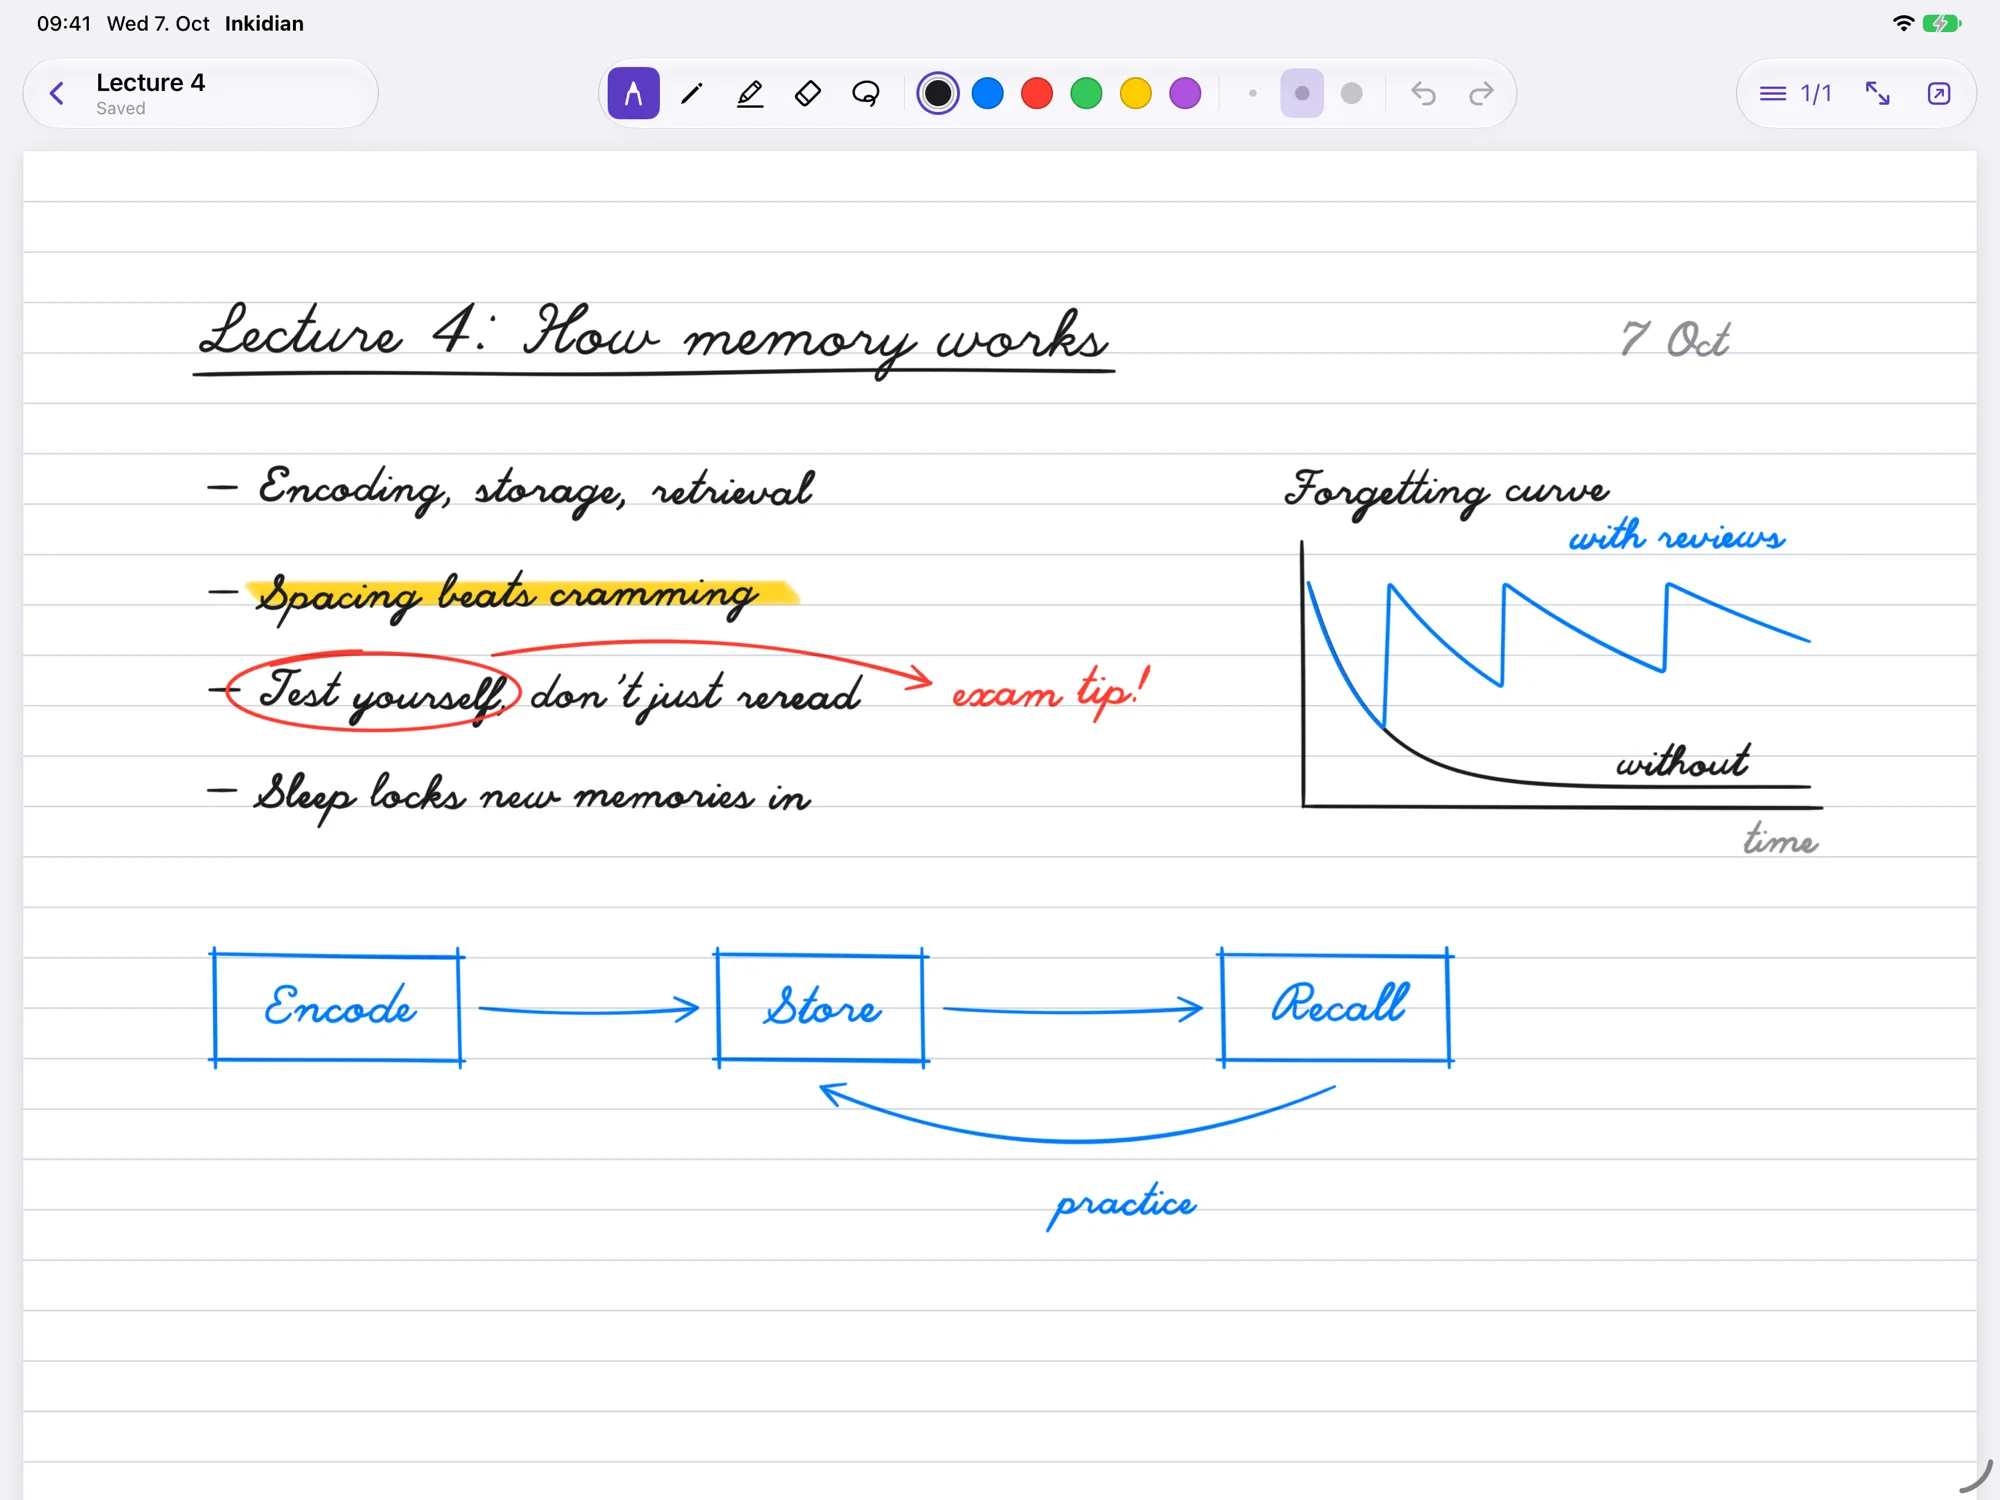The height and width of the screenshot is (1500, 2000).
Task: Select the lasso selection tool
Action: (866, 93)
